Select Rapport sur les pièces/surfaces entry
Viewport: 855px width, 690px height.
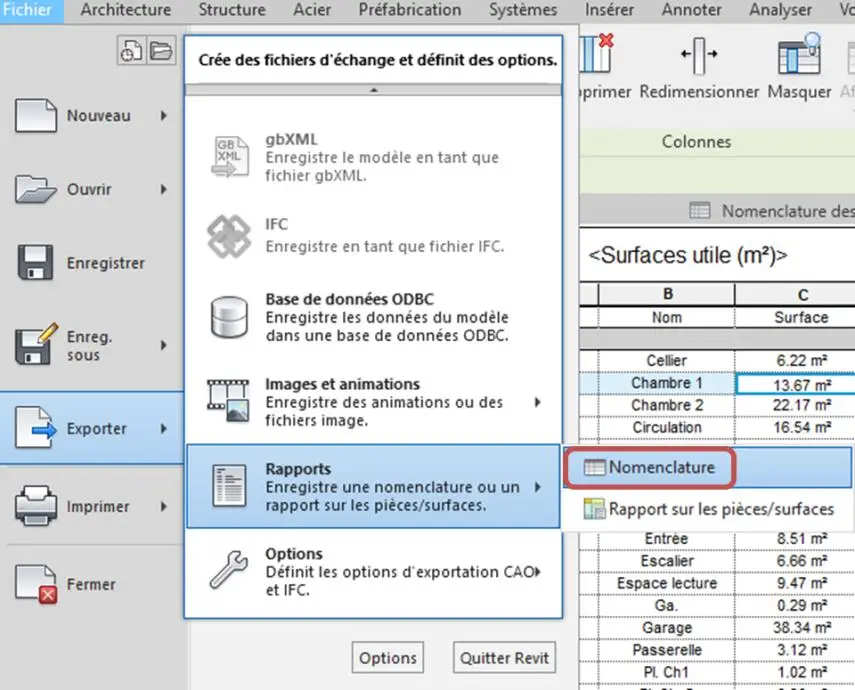click(x=708, y=509)
